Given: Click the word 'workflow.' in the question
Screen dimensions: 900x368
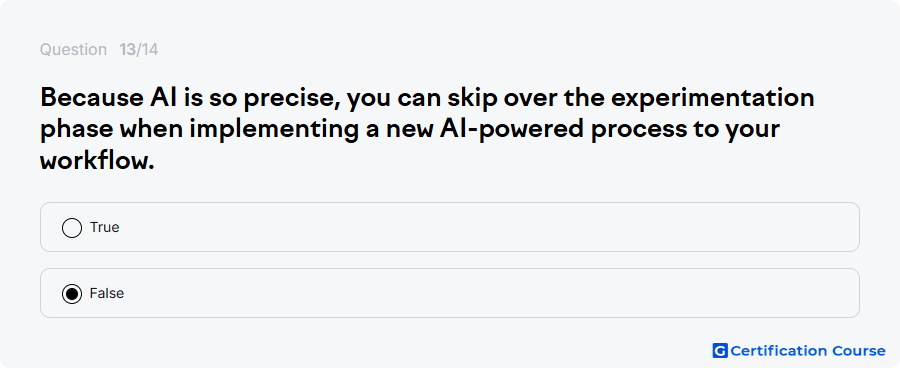Looking at the screenshot, I should point(98,161).
